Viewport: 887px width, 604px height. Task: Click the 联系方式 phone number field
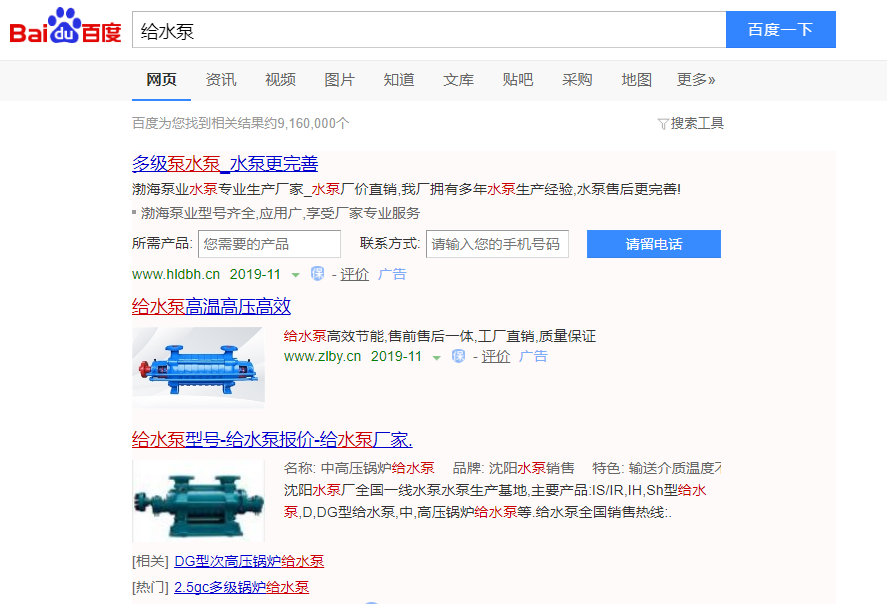click(497, 244)
